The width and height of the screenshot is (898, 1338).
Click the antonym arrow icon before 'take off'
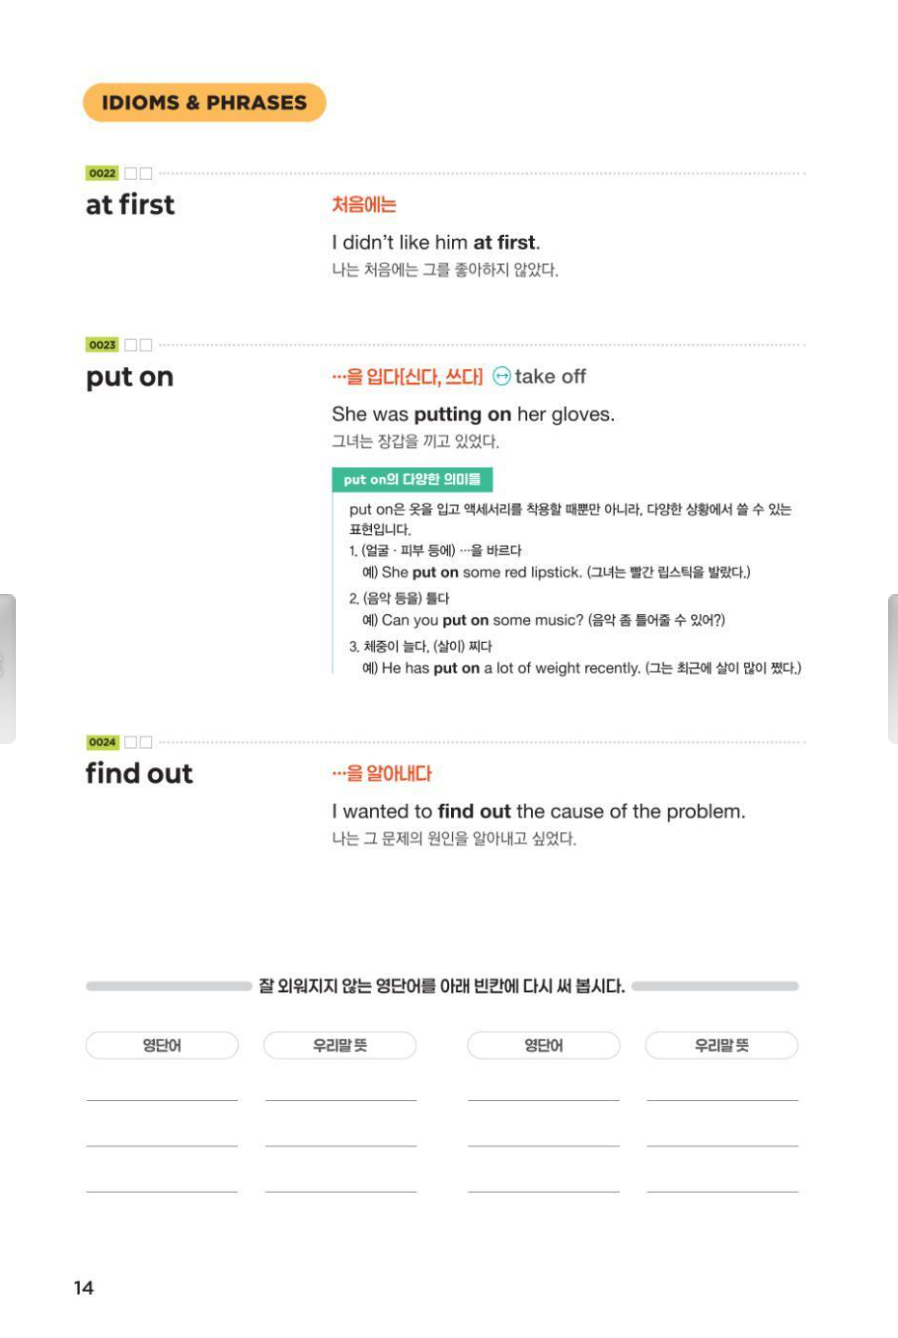click(502, 377)
